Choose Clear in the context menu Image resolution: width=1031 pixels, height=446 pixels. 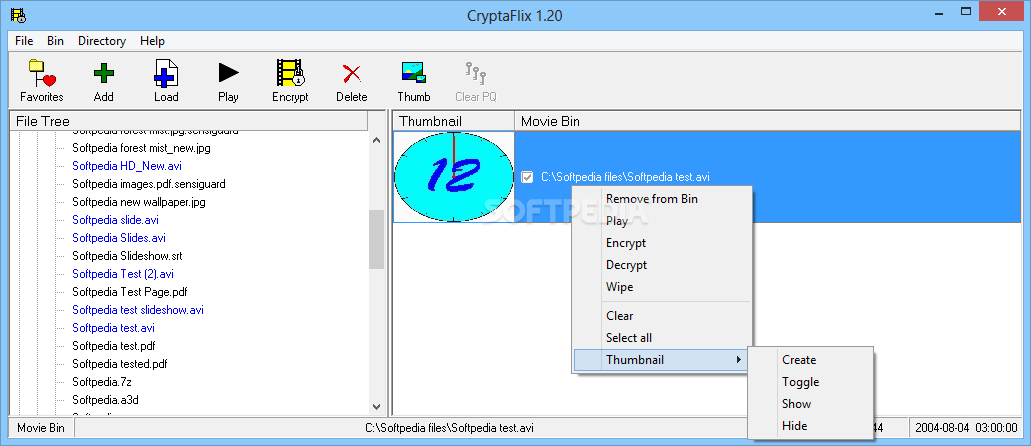pos(661,316)
